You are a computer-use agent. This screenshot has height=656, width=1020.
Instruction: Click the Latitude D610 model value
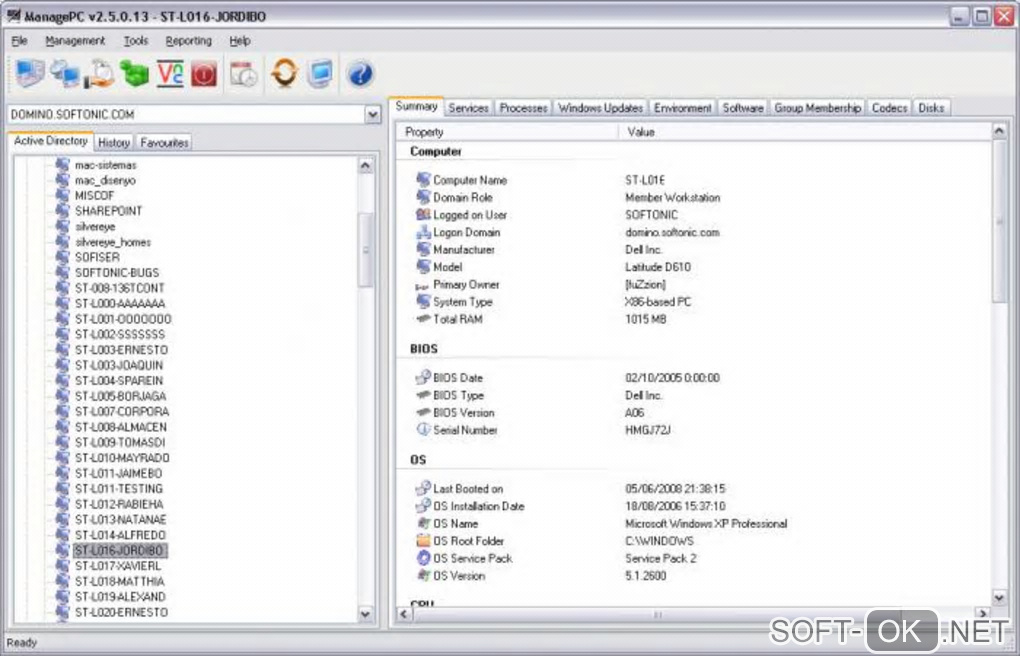coord(658,267)
